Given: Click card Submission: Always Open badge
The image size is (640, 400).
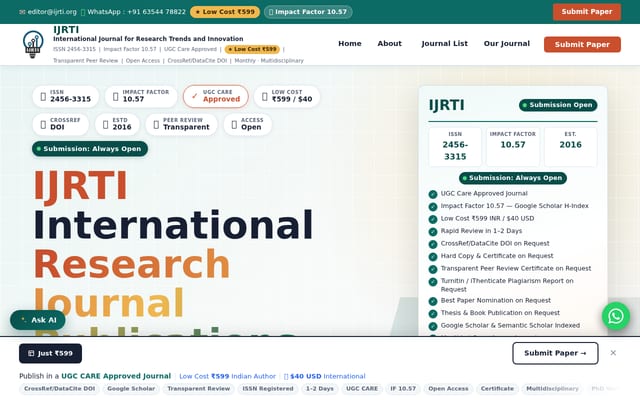Looking at the screenshot, I should (513, 178).
